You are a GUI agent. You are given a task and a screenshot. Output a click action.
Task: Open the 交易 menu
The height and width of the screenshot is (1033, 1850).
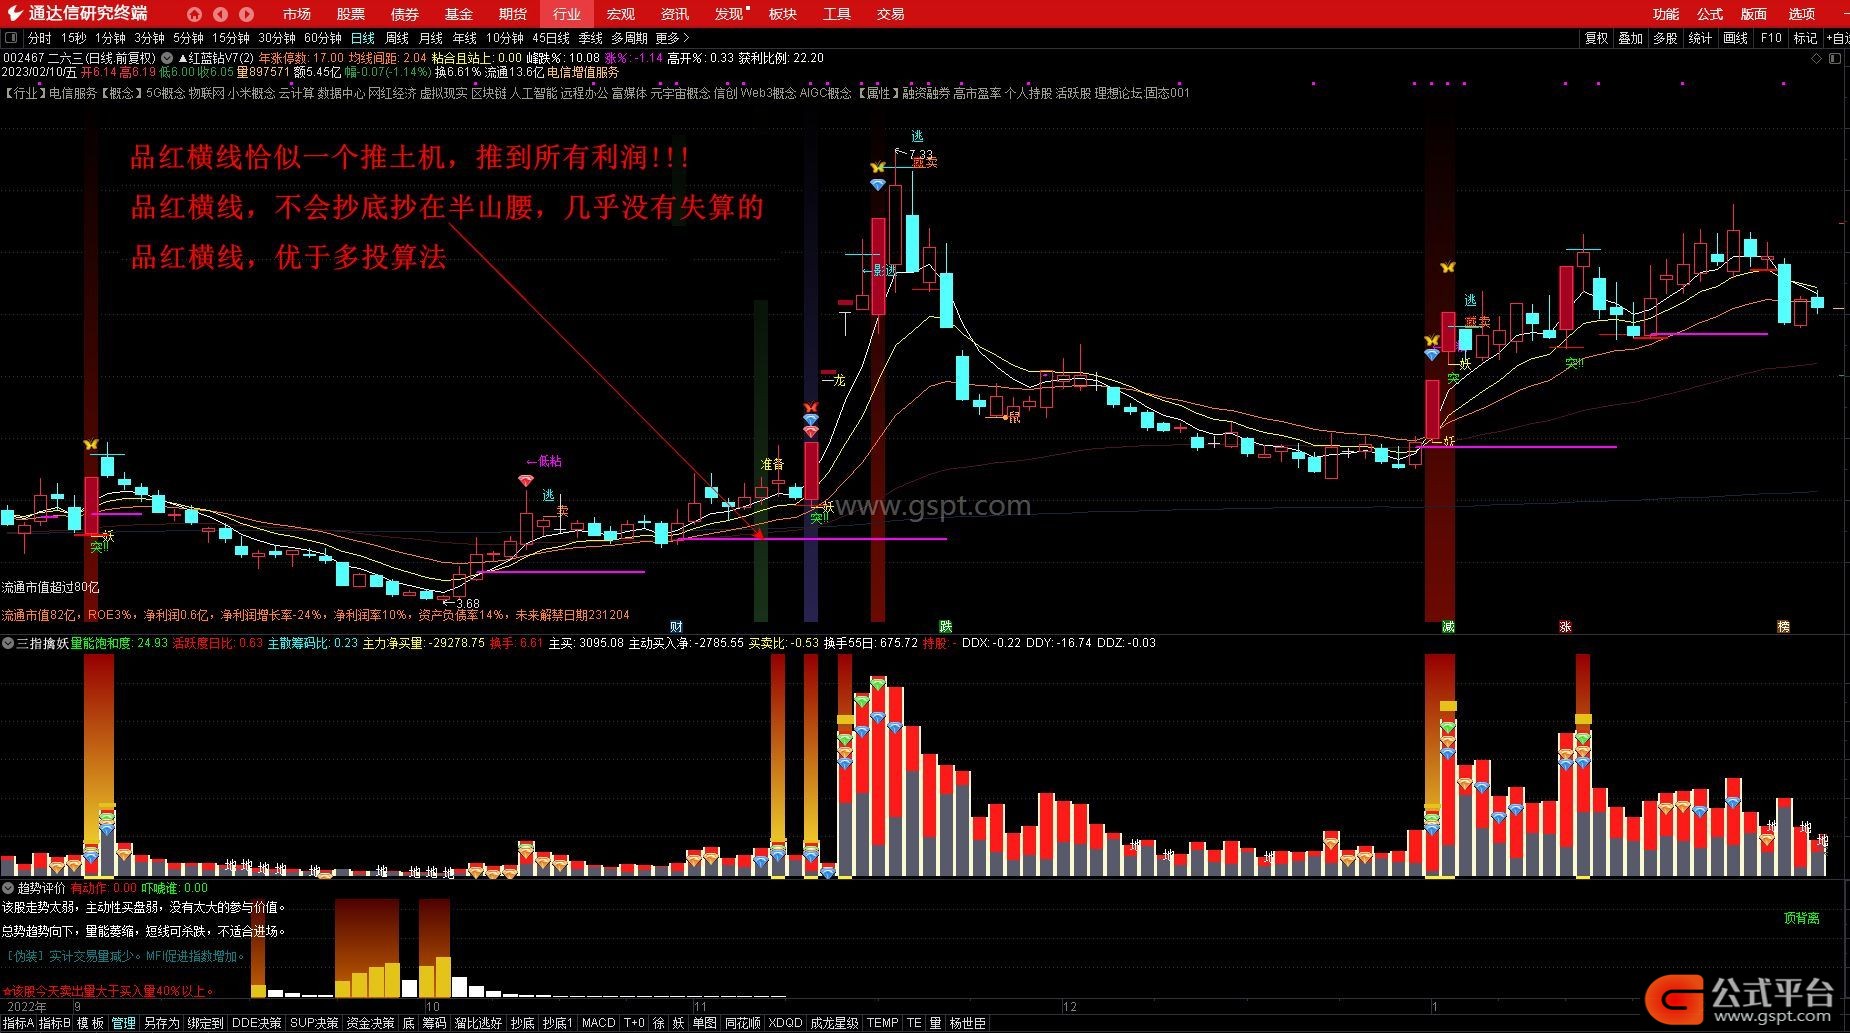point(890,14)
